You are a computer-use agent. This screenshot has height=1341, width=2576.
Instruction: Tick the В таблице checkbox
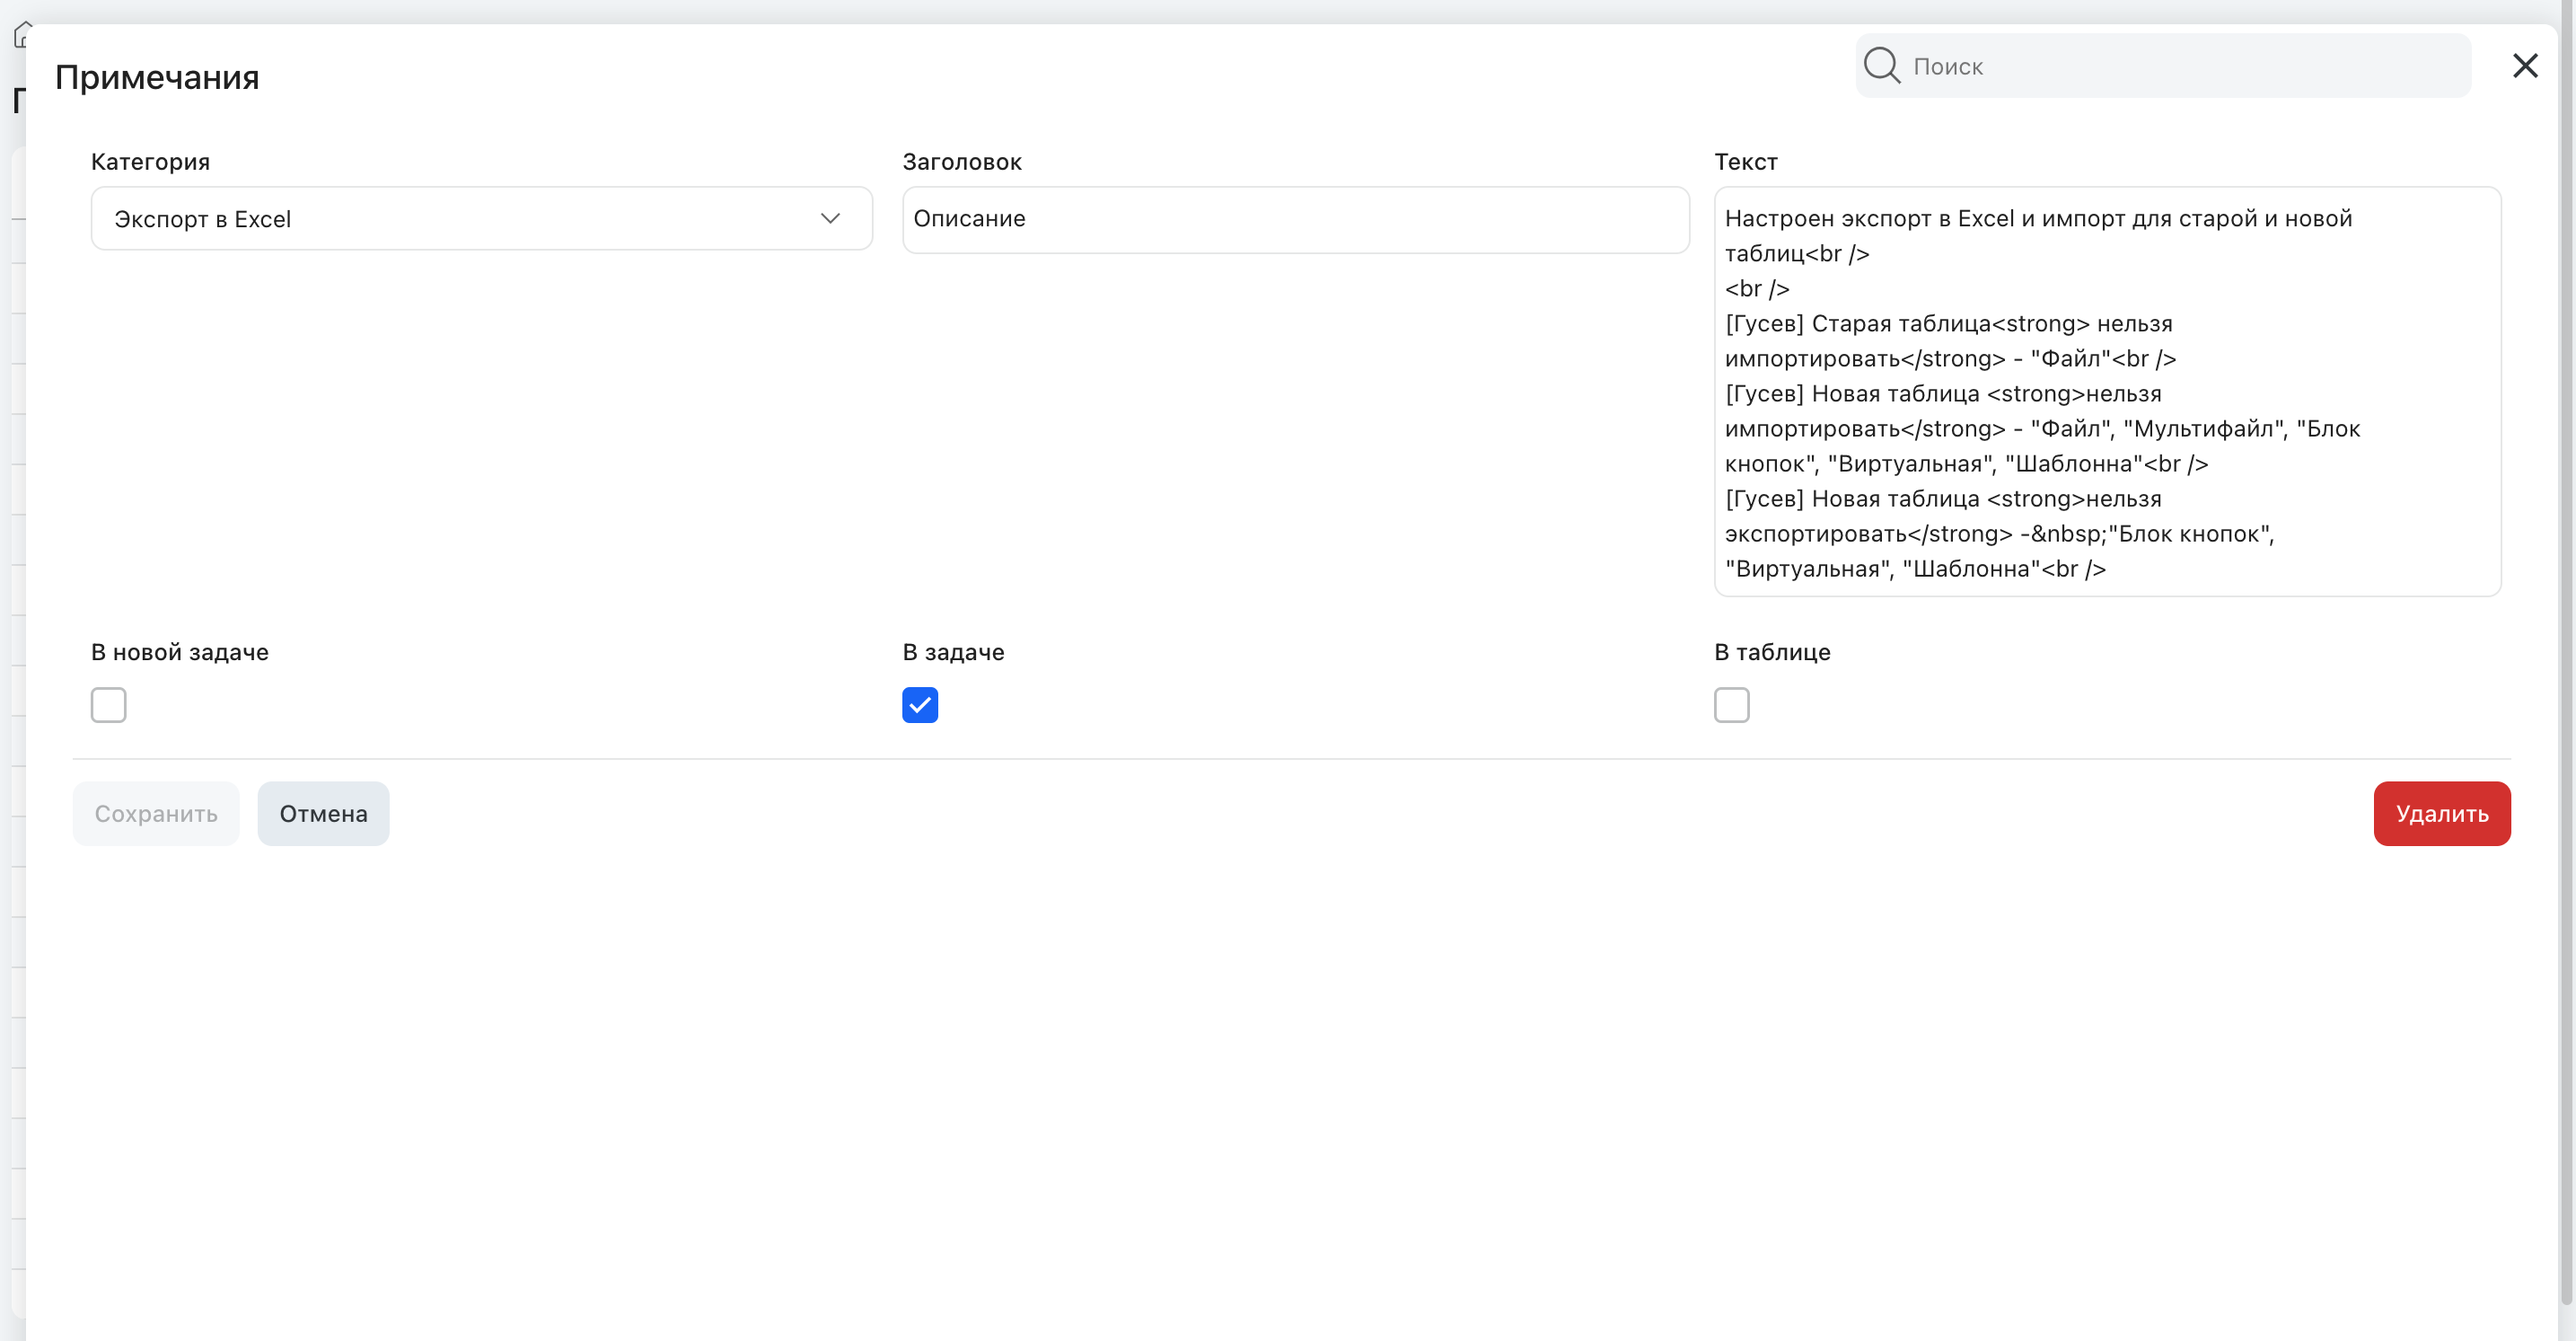(1731, 705)
